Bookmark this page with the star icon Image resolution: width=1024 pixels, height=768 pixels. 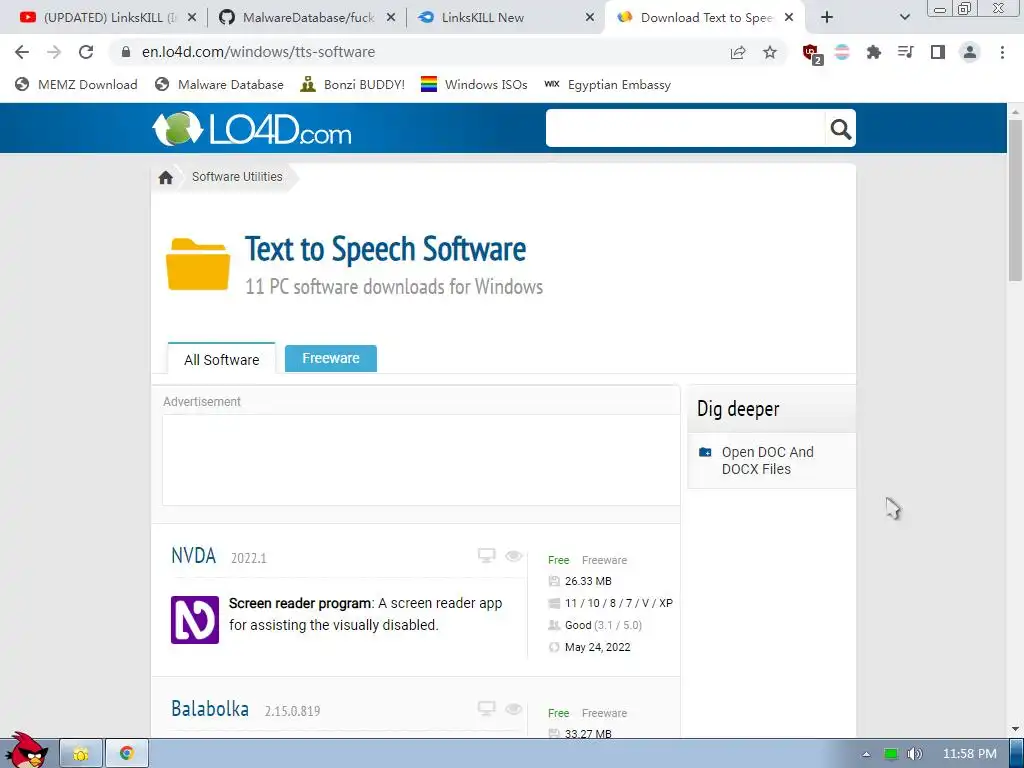pos(770,52)
